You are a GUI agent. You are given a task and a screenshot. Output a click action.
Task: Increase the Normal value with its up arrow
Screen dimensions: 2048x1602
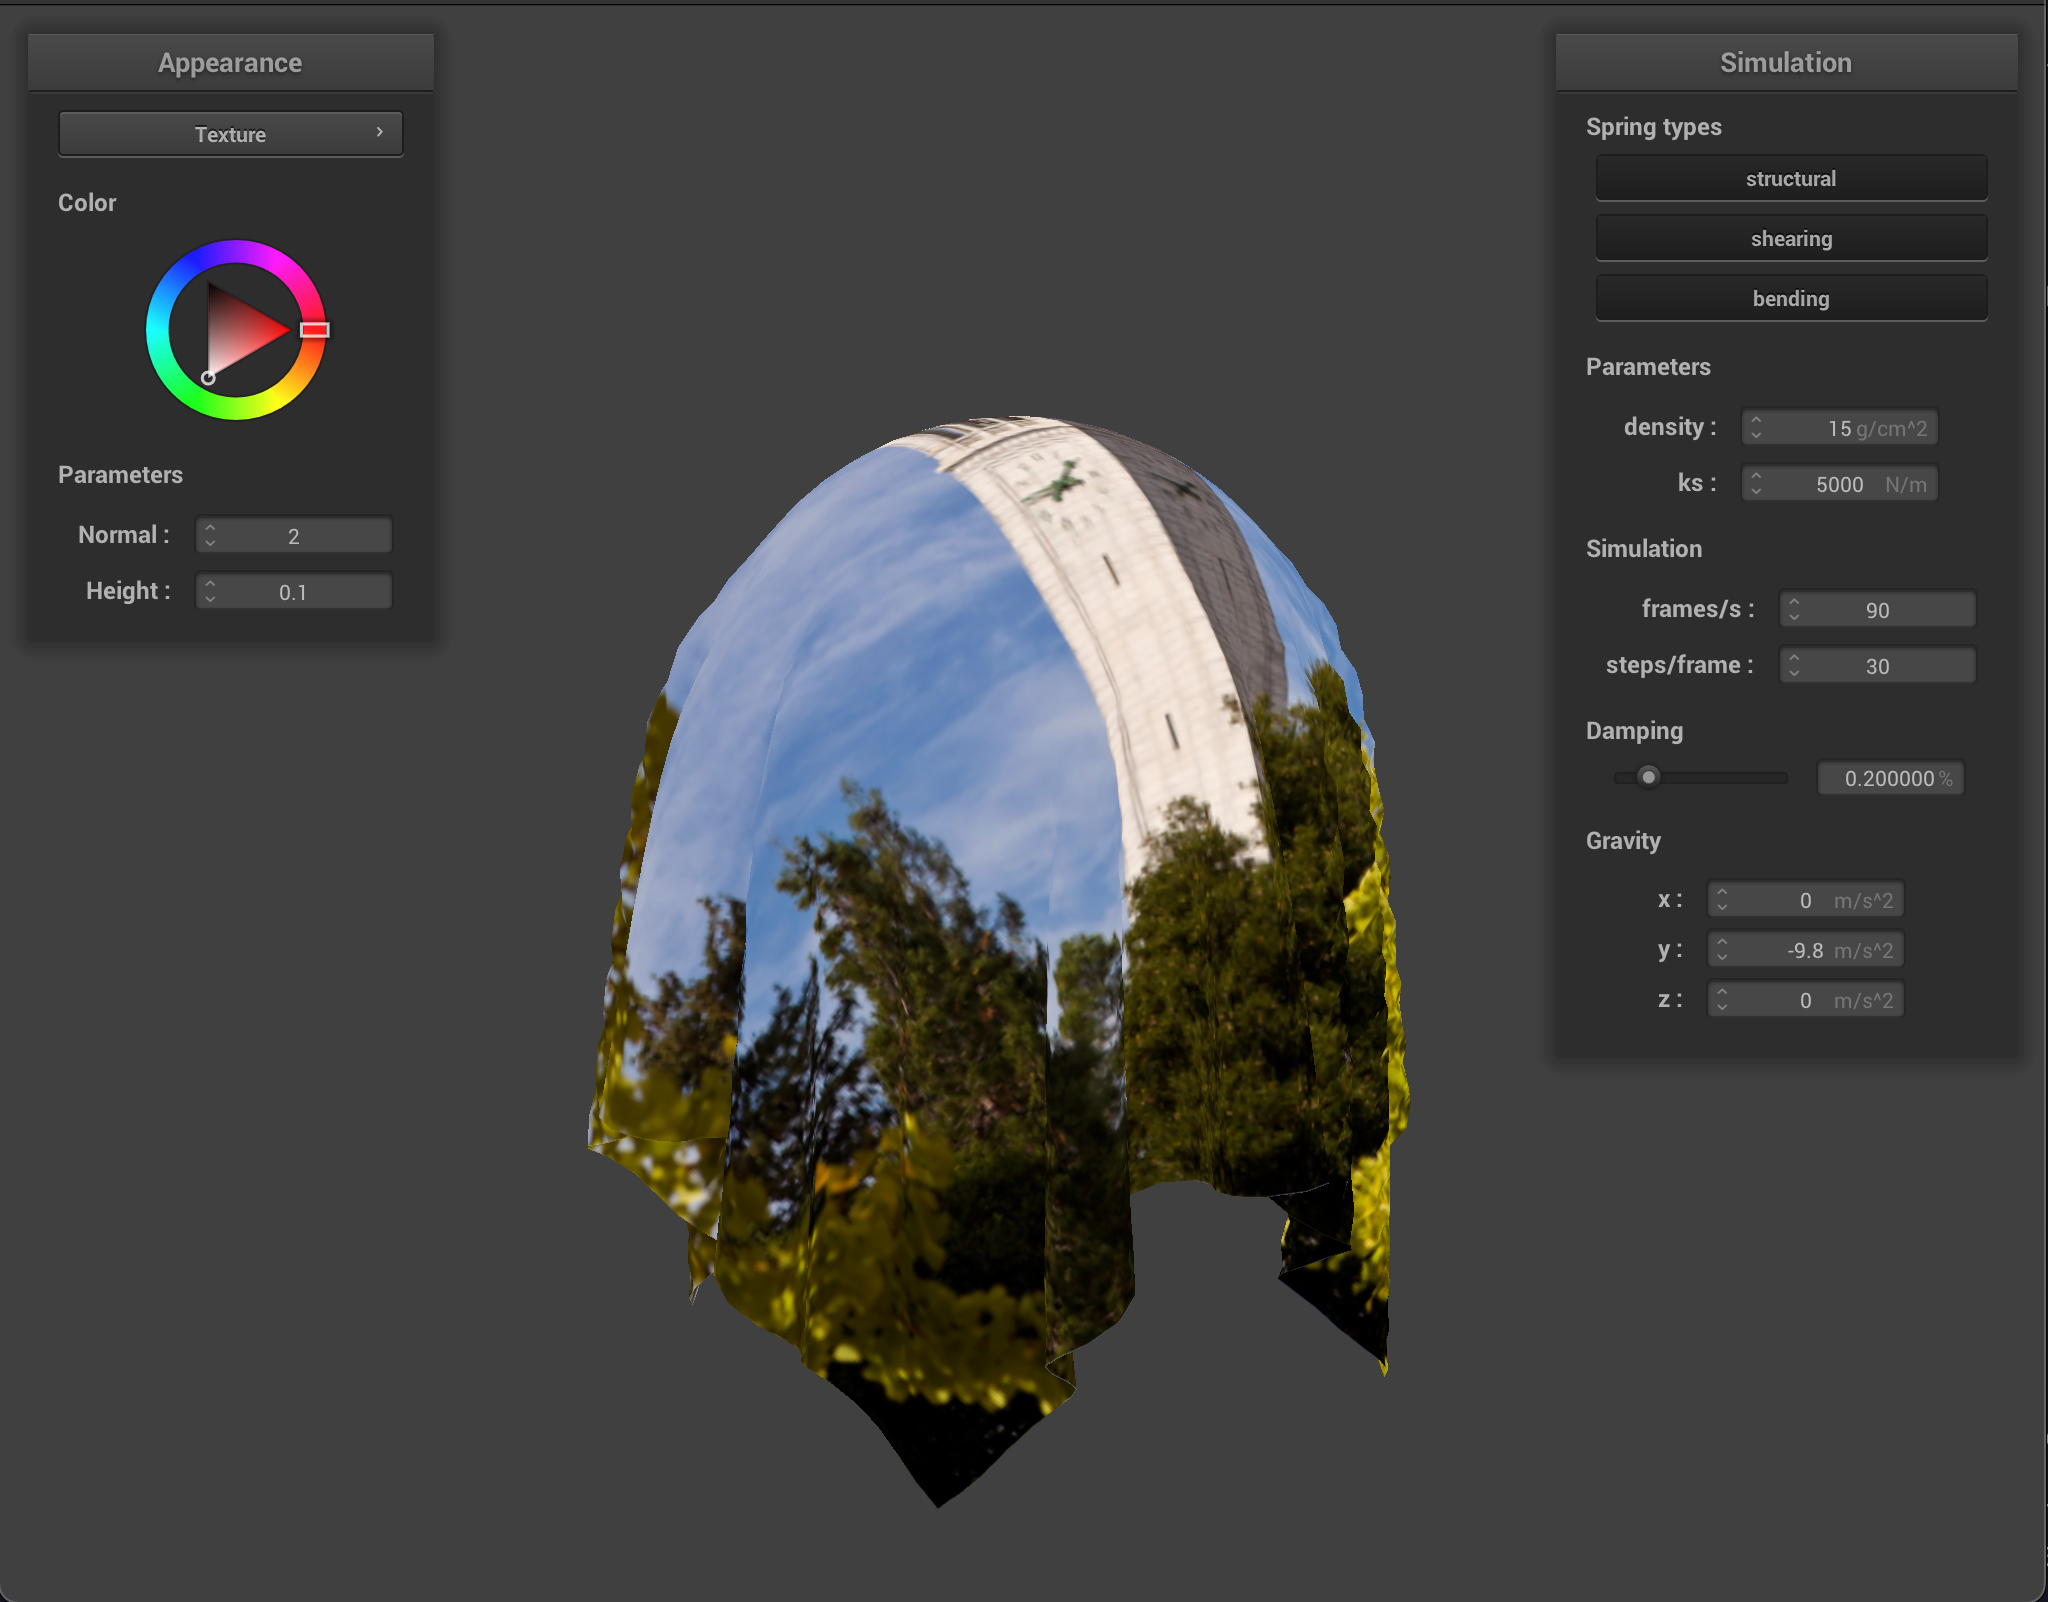210,528
